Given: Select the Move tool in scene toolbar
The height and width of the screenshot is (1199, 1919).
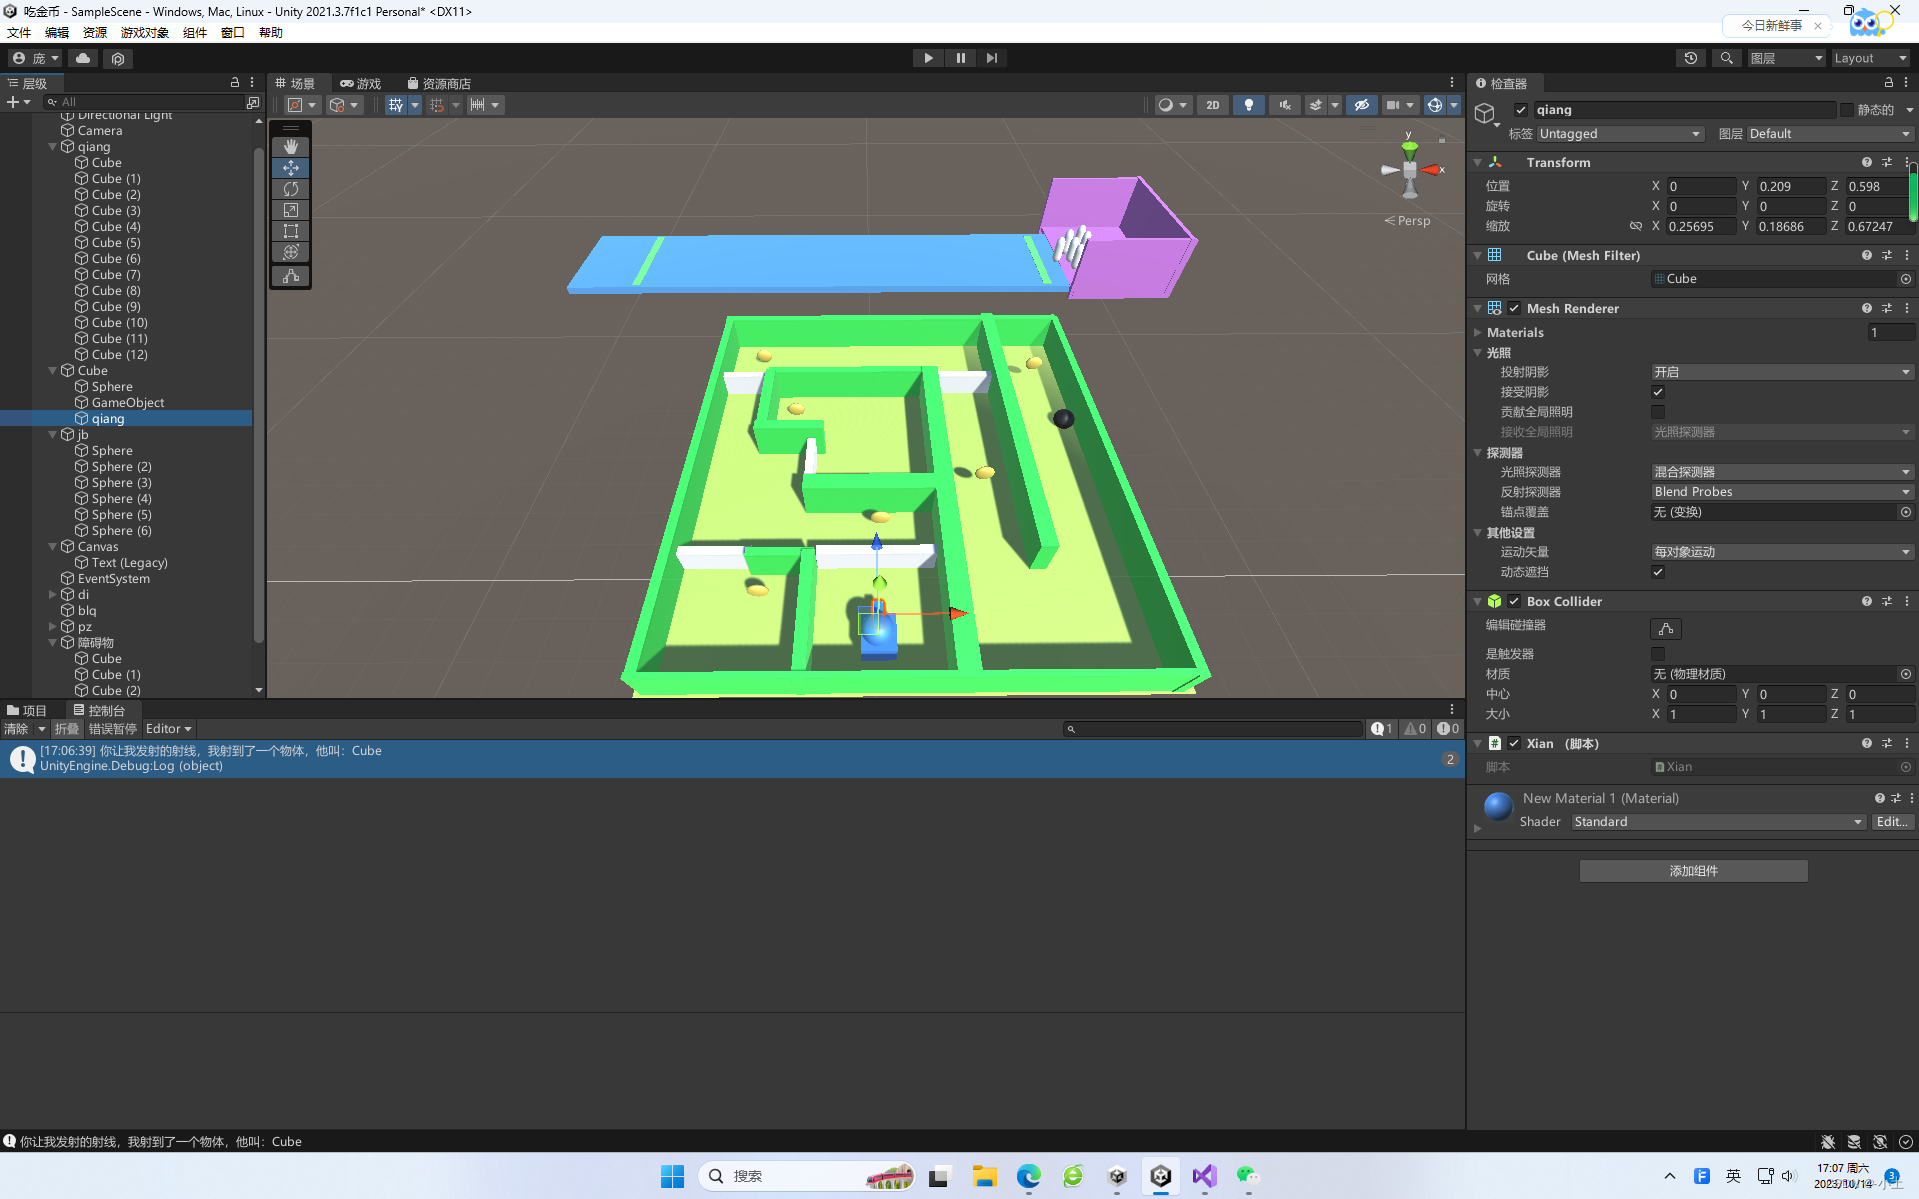Looking at the screenshot, I should coord(291,168).
